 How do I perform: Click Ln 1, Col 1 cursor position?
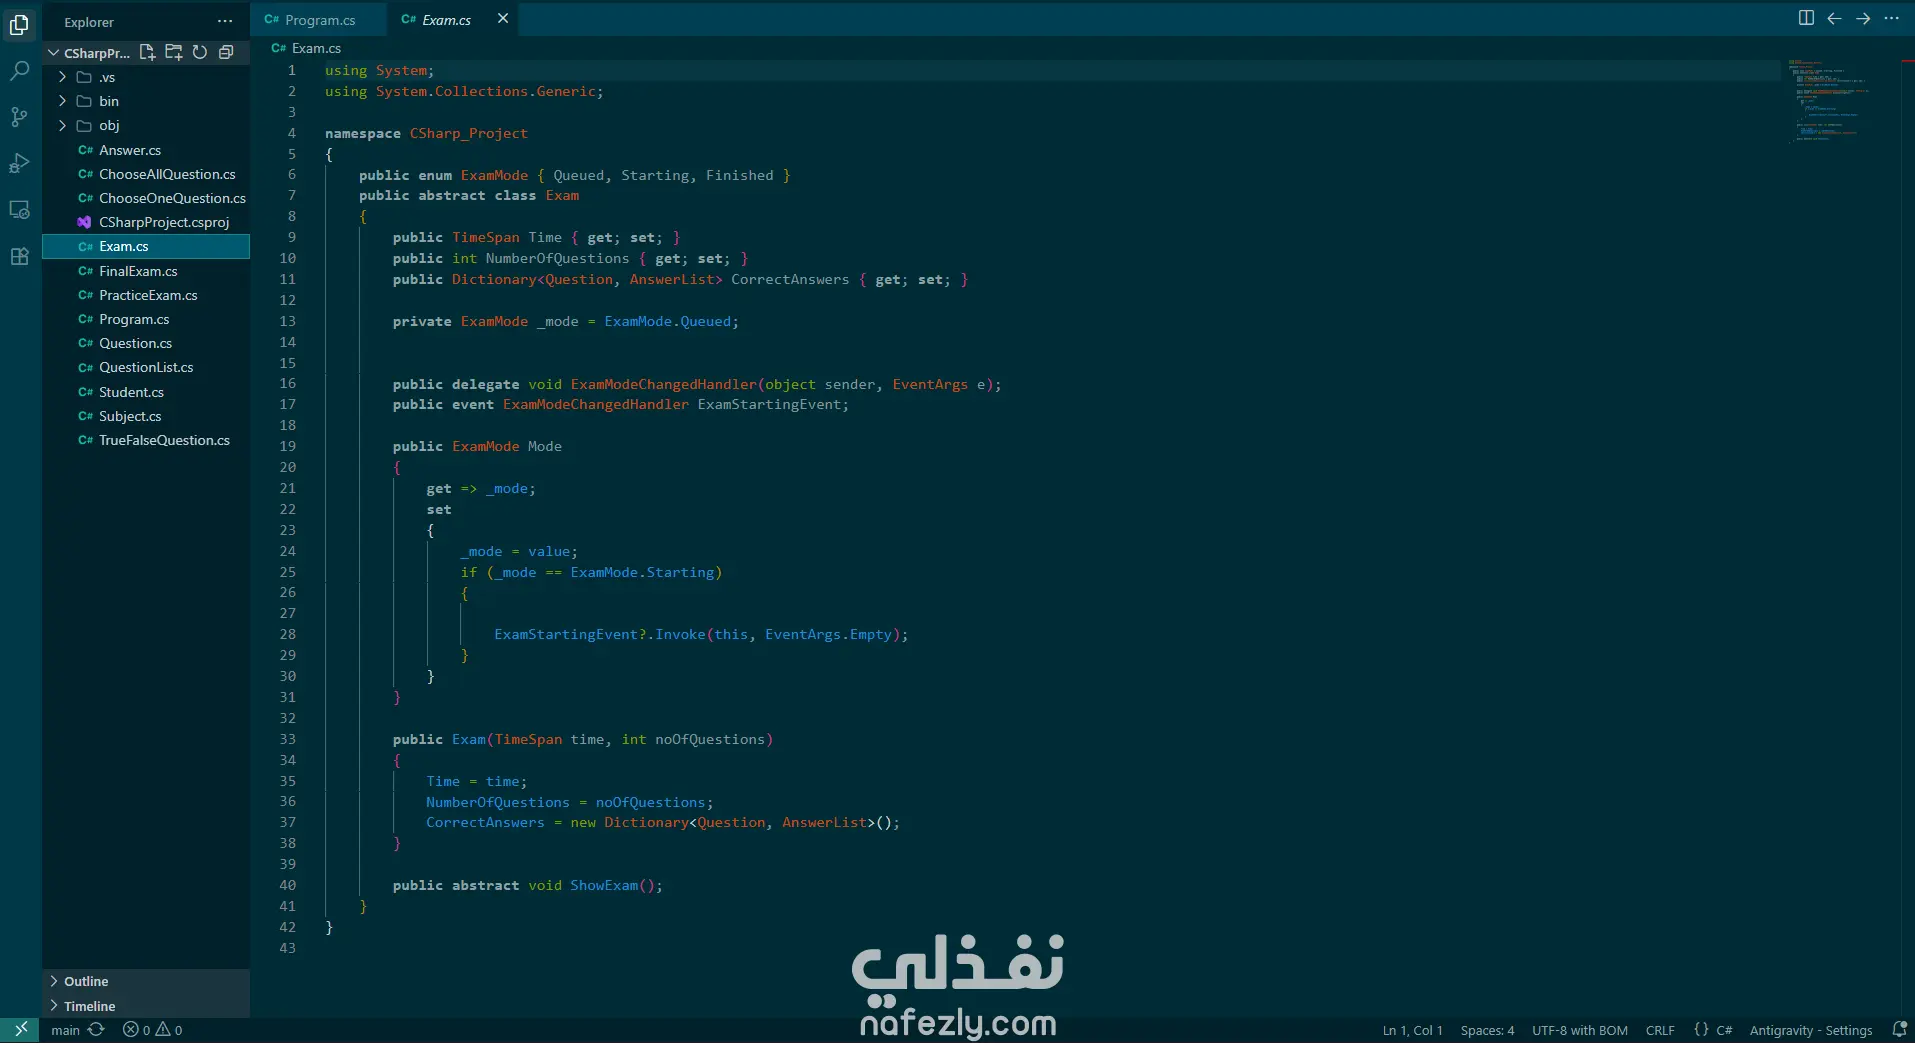tap(1412, 1030)
